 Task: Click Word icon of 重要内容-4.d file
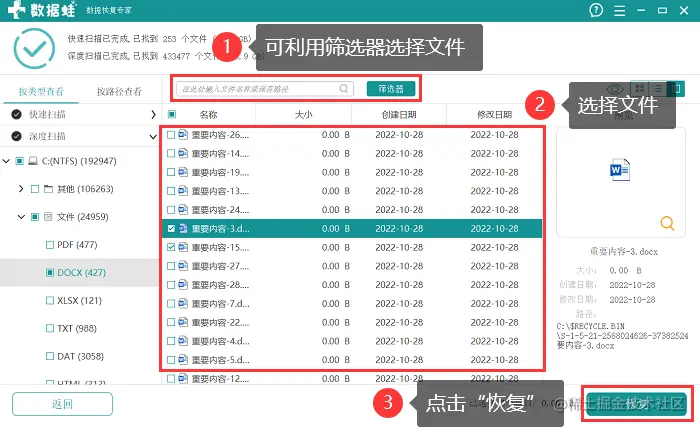coord(183,341)
